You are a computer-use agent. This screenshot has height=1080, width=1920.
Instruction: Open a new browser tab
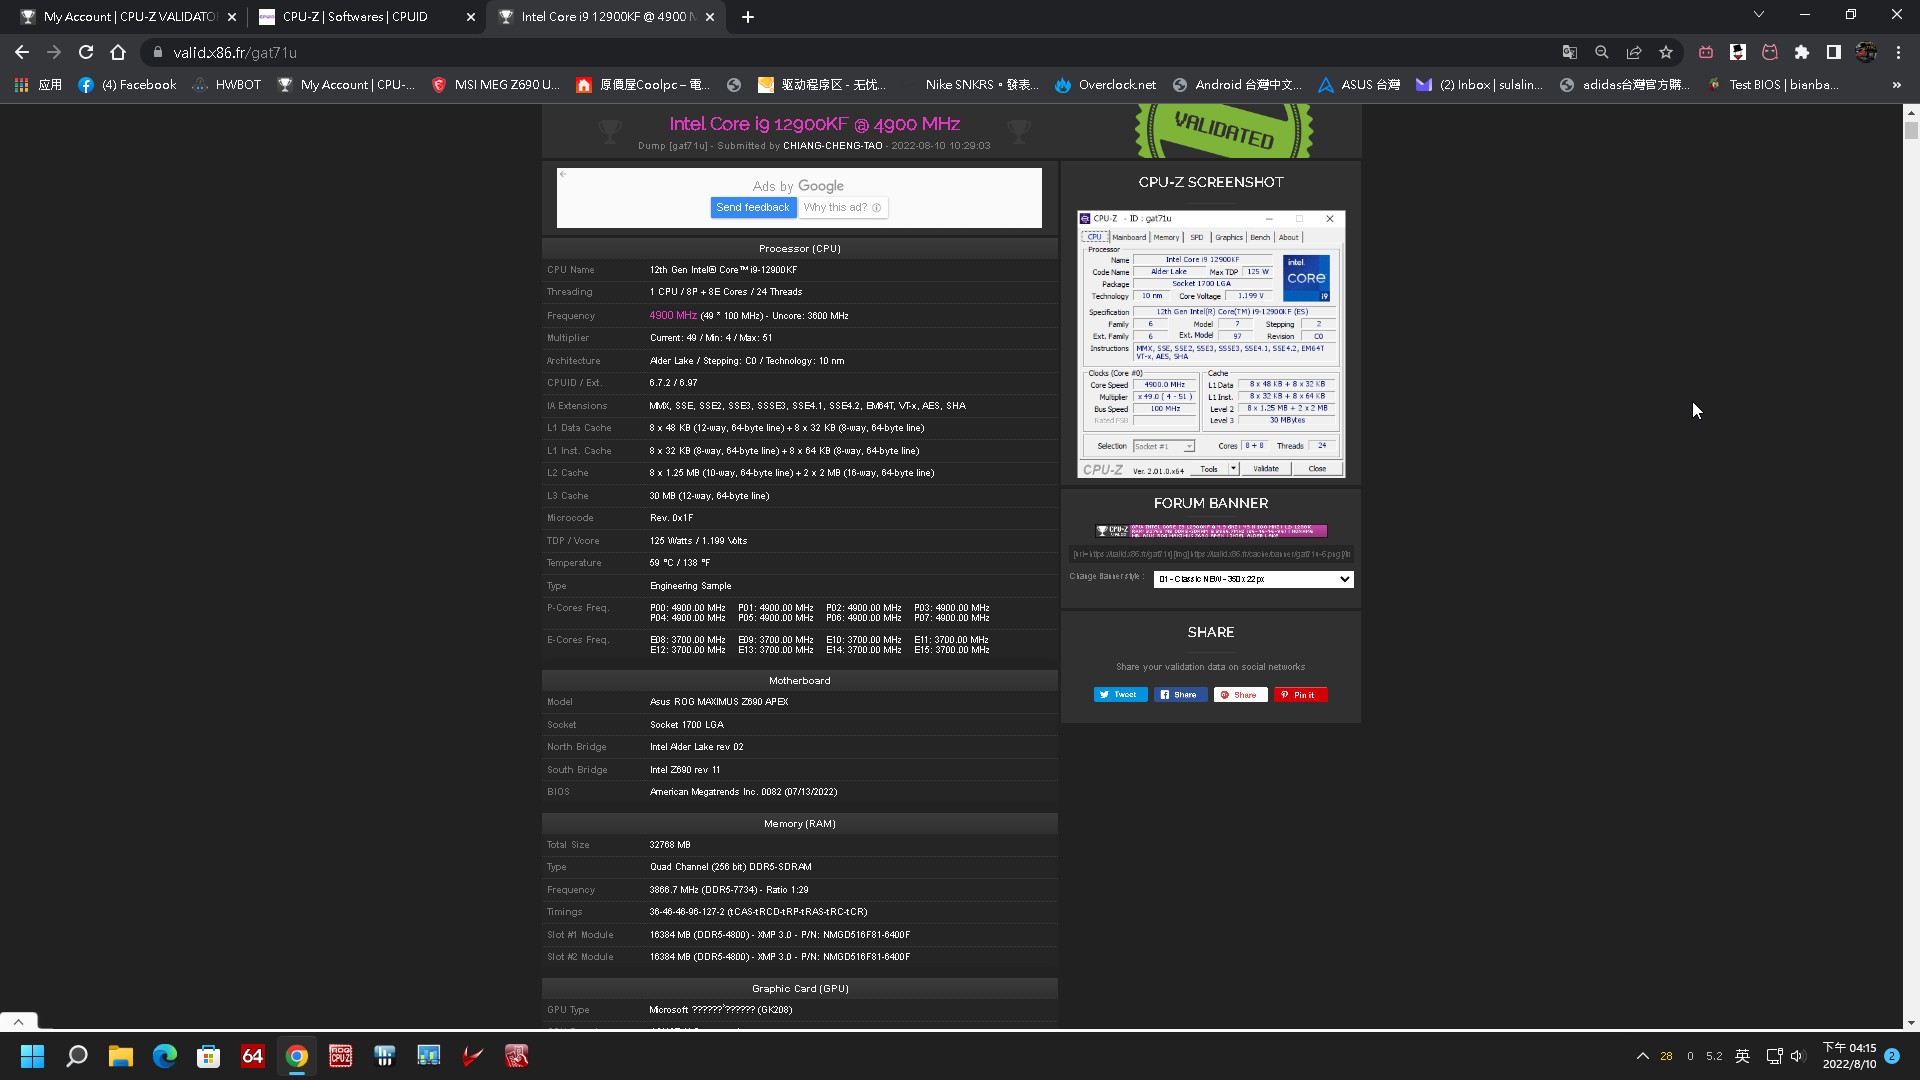(x=748, y=16)
